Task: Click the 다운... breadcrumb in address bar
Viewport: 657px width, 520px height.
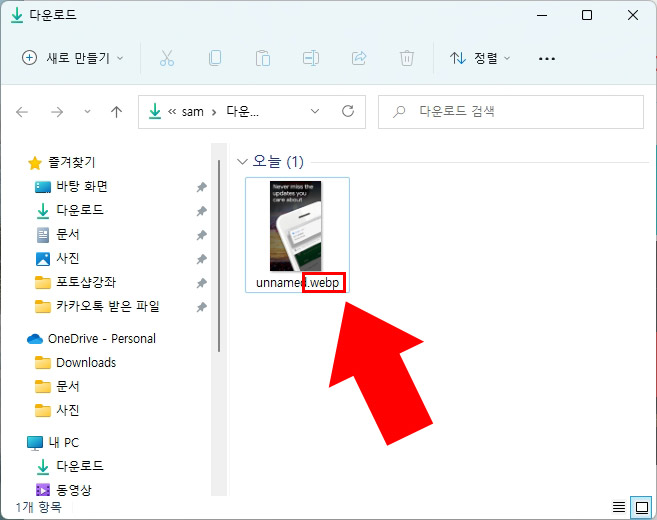Action: 242,111
